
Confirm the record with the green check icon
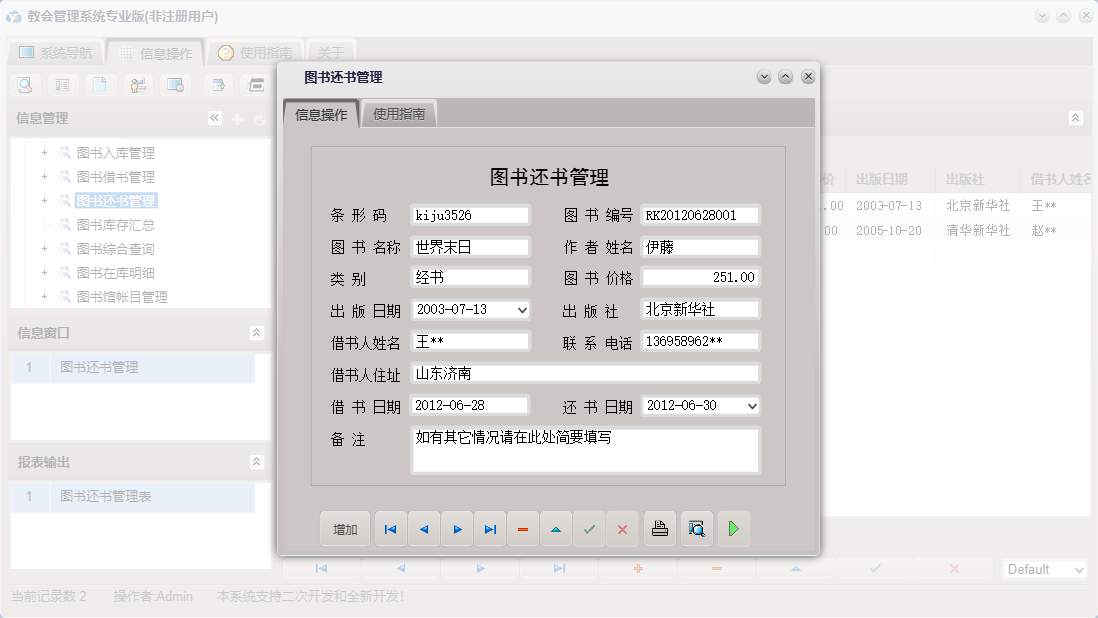point(589,529)
